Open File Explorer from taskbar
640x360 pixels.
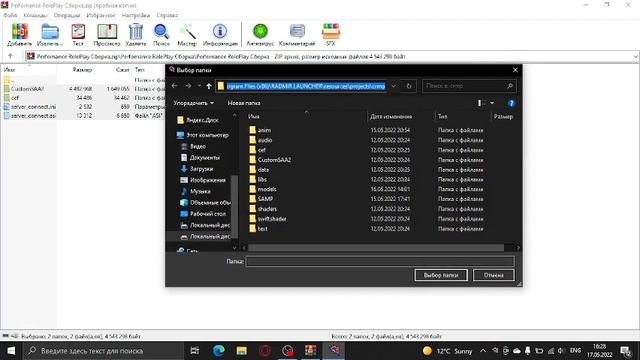[x=242, y=351]
